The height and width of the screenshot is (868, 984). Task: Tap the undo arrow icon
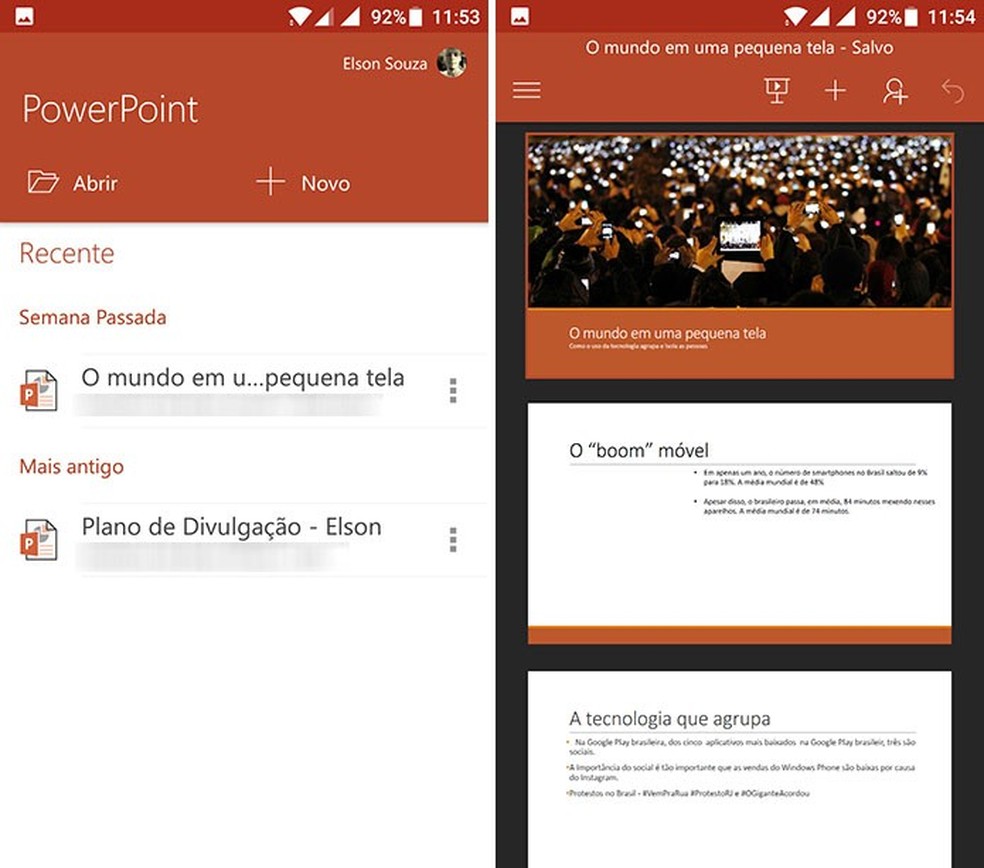952,90
